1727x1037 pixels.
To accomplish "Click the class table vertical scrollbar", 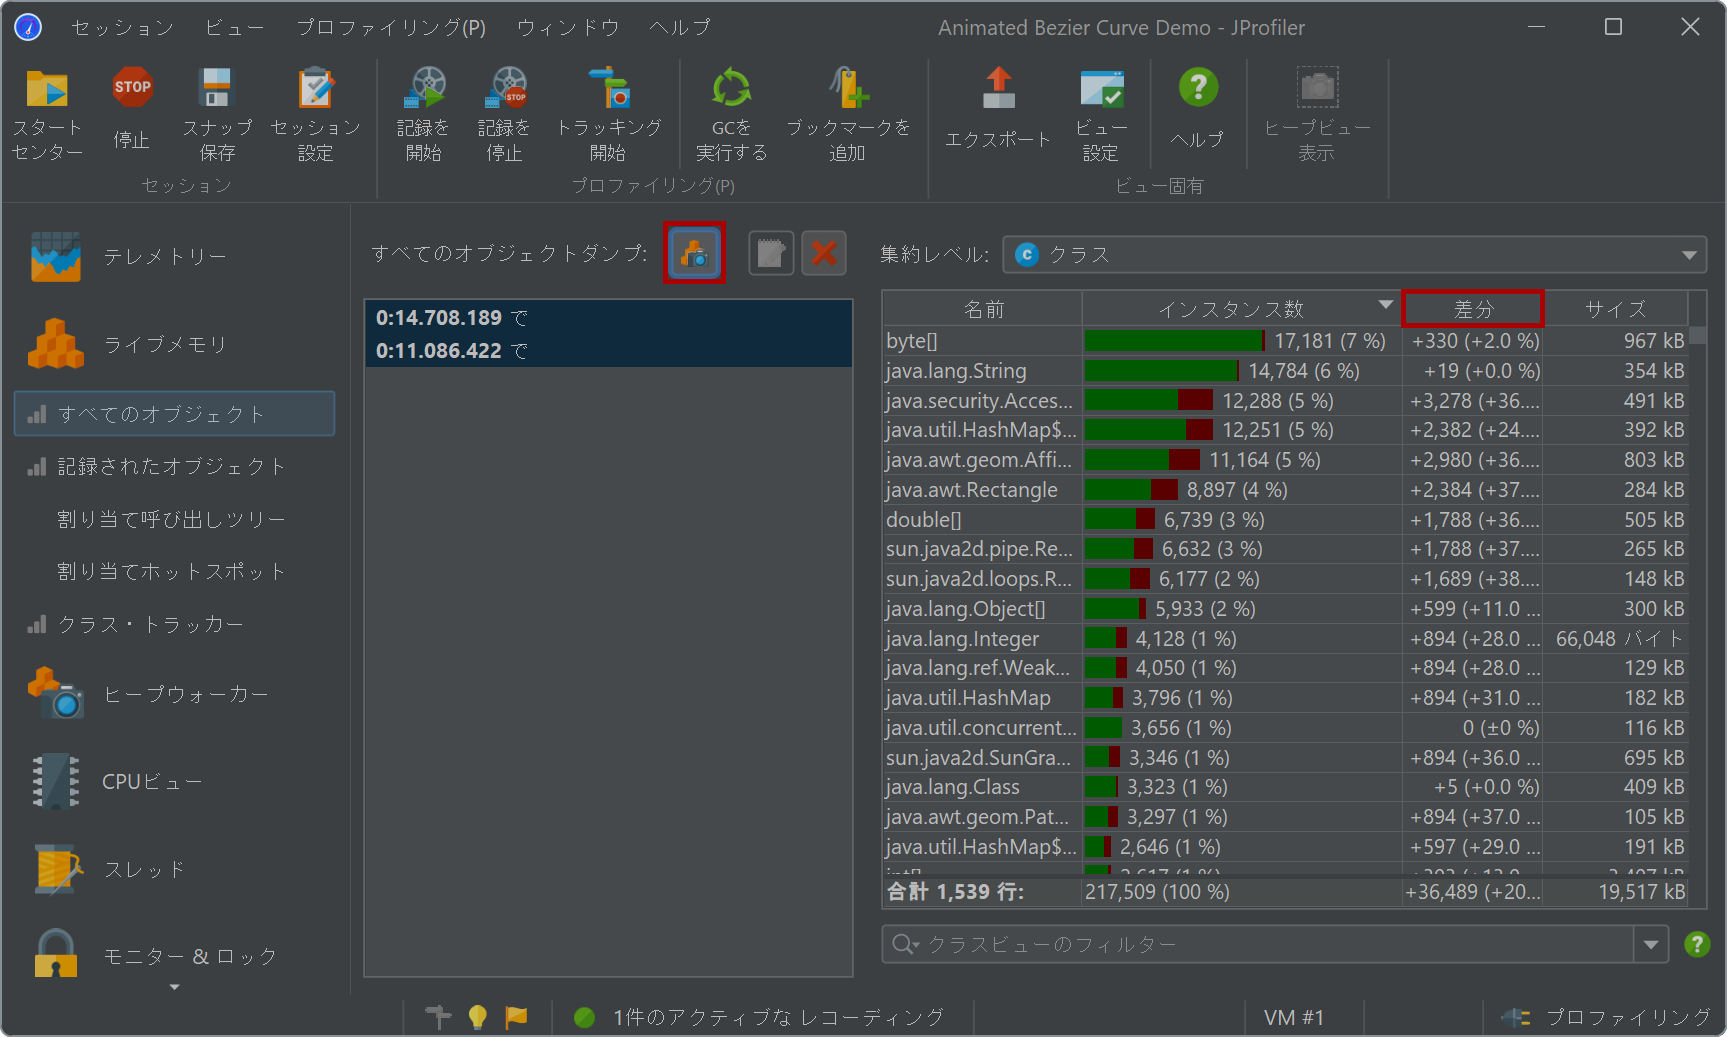I will tap(1698, 600).
